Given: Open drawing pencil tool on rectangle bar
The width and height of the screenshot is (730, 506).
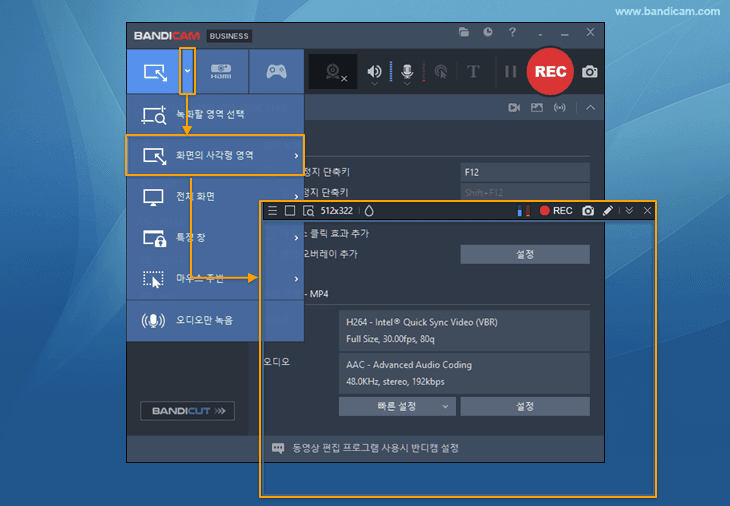Looking at the screenshot, I should [608, 211].
